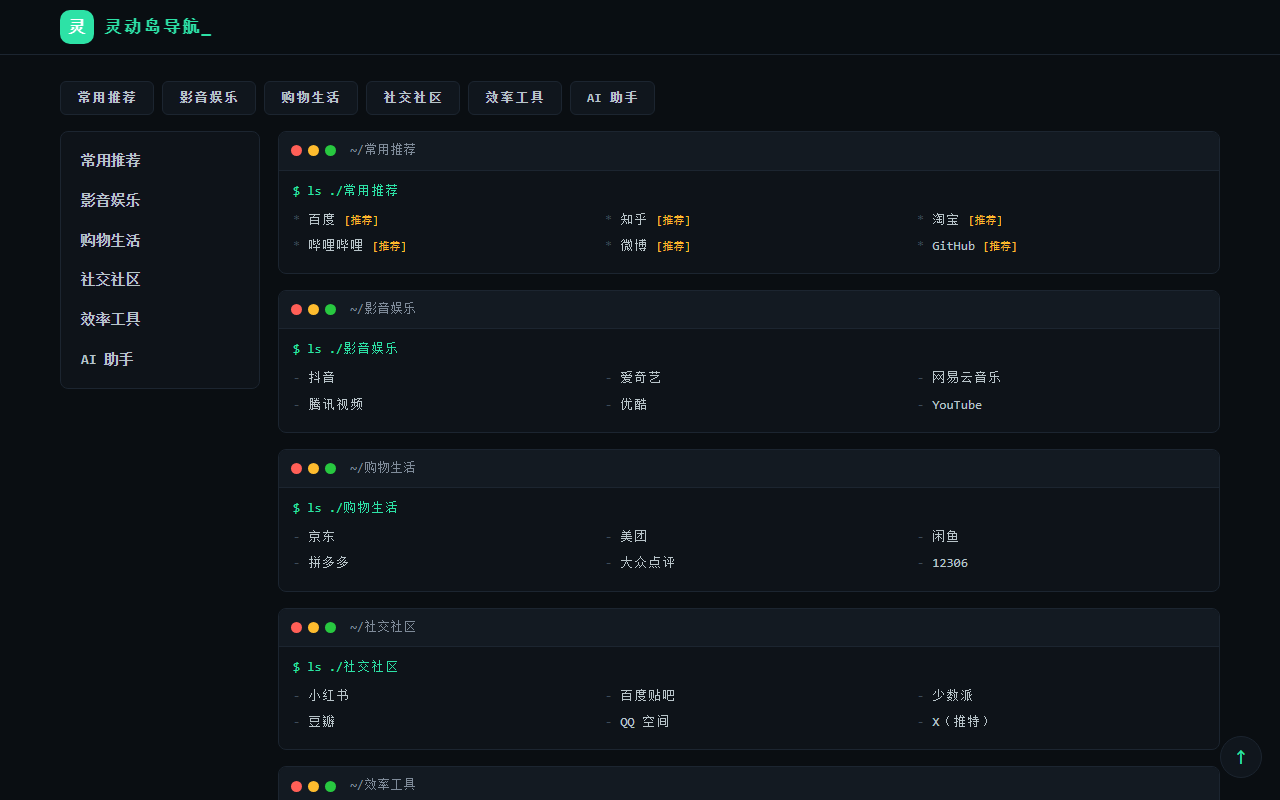The height and width of the screenshot is (800, 1280).
Task: Click the 灵动岛导航 site title
Action: (158, 27)
